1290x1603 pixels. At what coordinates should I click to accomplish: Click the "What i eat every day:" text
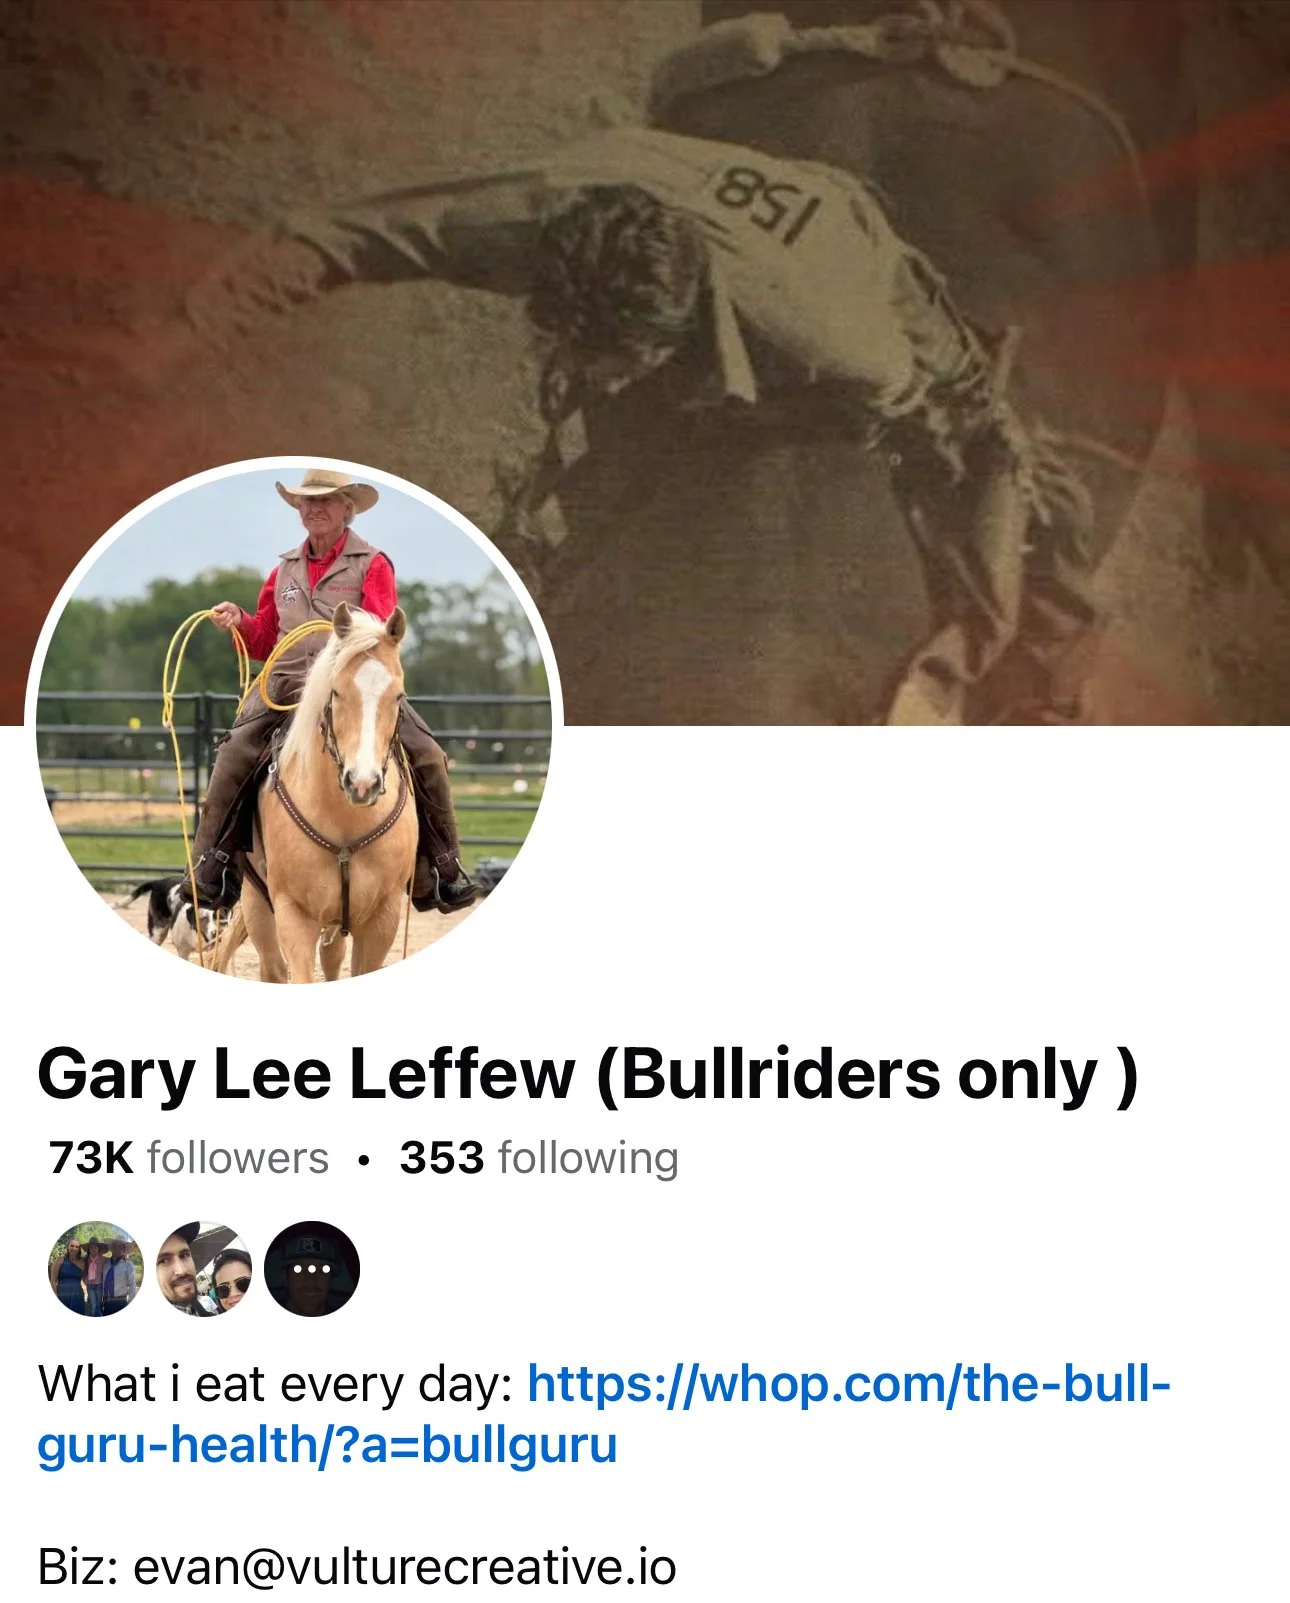[275, 1384]
